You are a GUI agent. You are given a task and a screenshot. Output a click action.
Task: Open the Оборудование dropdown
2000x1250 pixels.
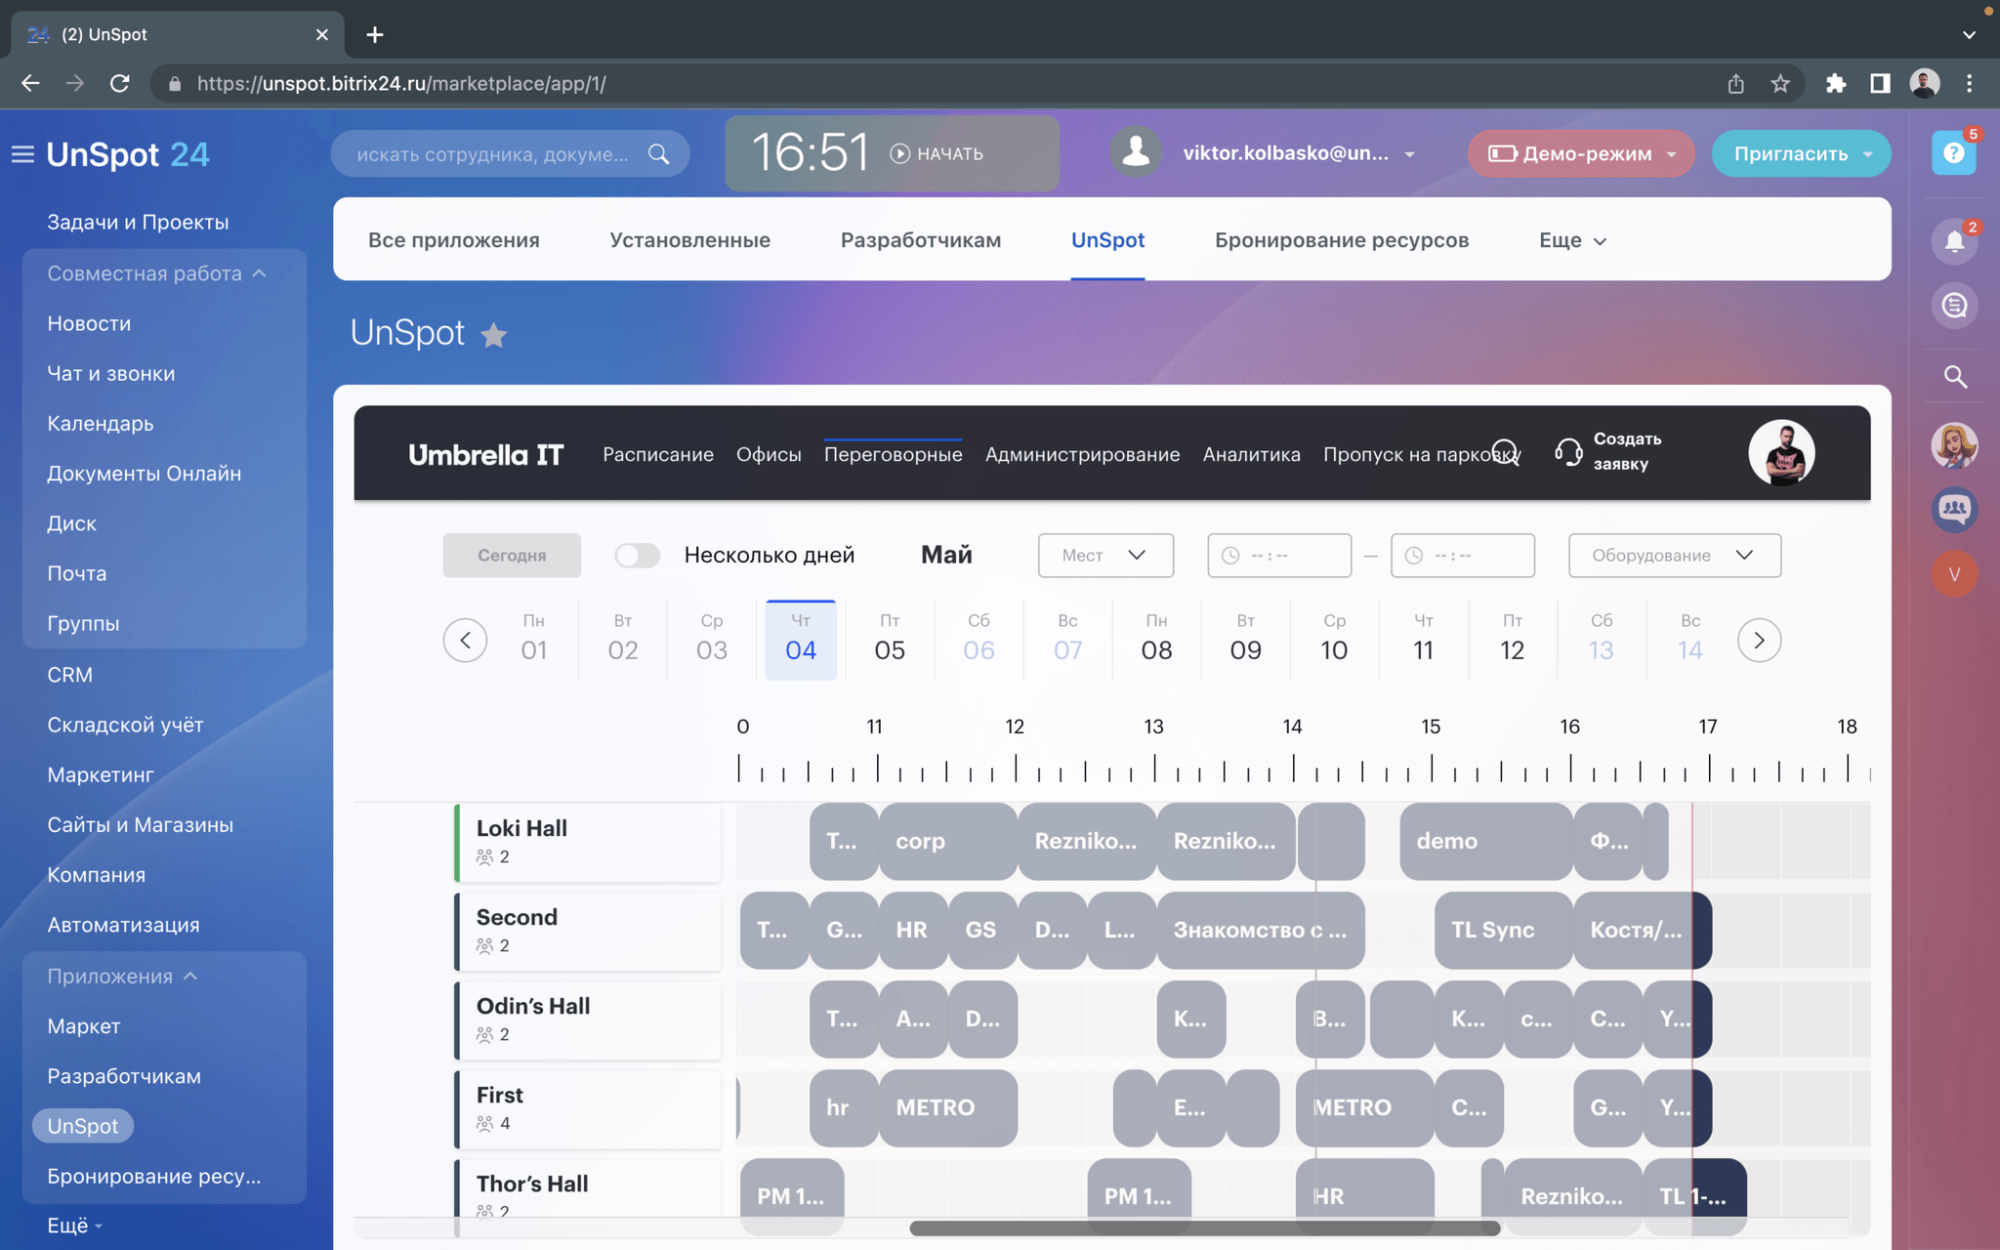coord(1674,555)
